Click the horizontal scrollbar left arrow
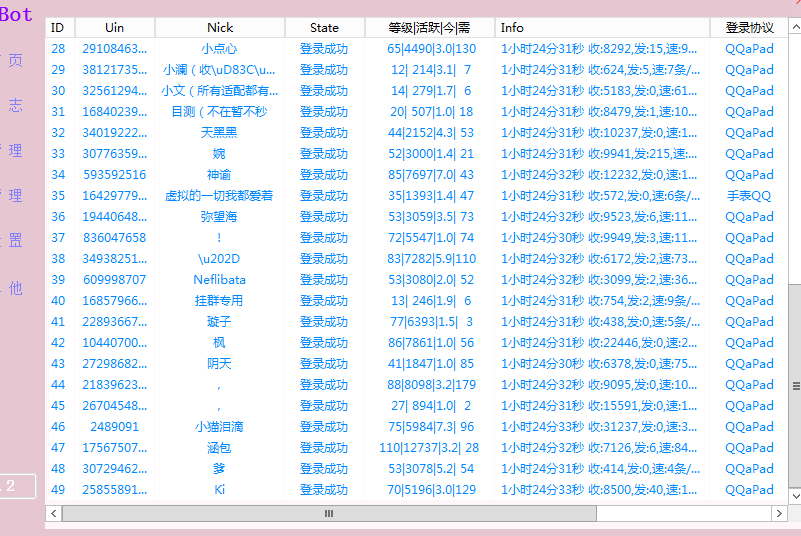Screen dimensions: 801x536 53,513
